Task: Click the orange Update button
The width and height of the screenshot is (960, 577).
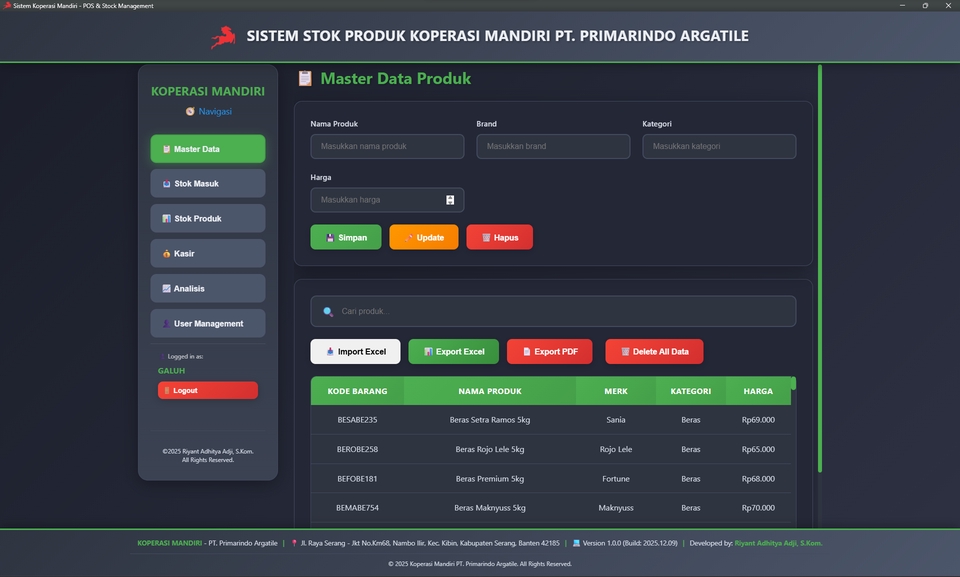Action: pyautogui.click(x=424, y=238)
